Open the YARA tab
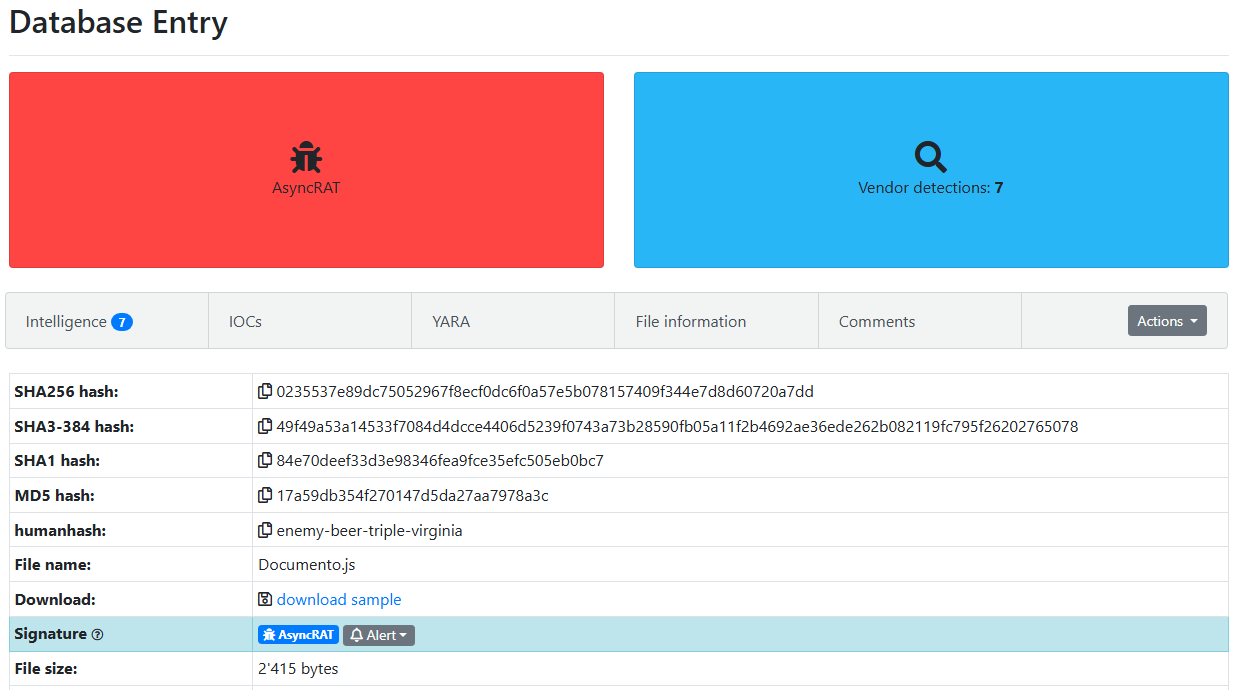The height and width of the screenshot is (690, 1247). pyautogui.click(x=451, y=320)
